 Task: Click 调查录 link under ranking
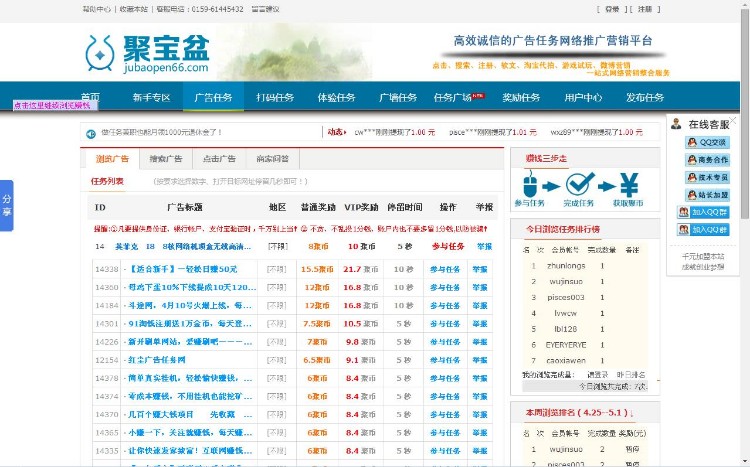coord(597,375)
